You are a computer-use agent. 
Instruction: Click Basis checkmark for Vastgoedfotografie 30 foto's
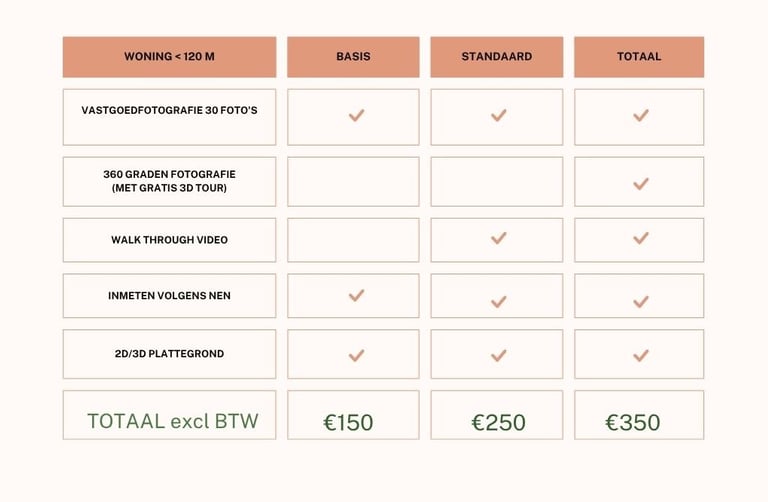click(x=356, y=115)
